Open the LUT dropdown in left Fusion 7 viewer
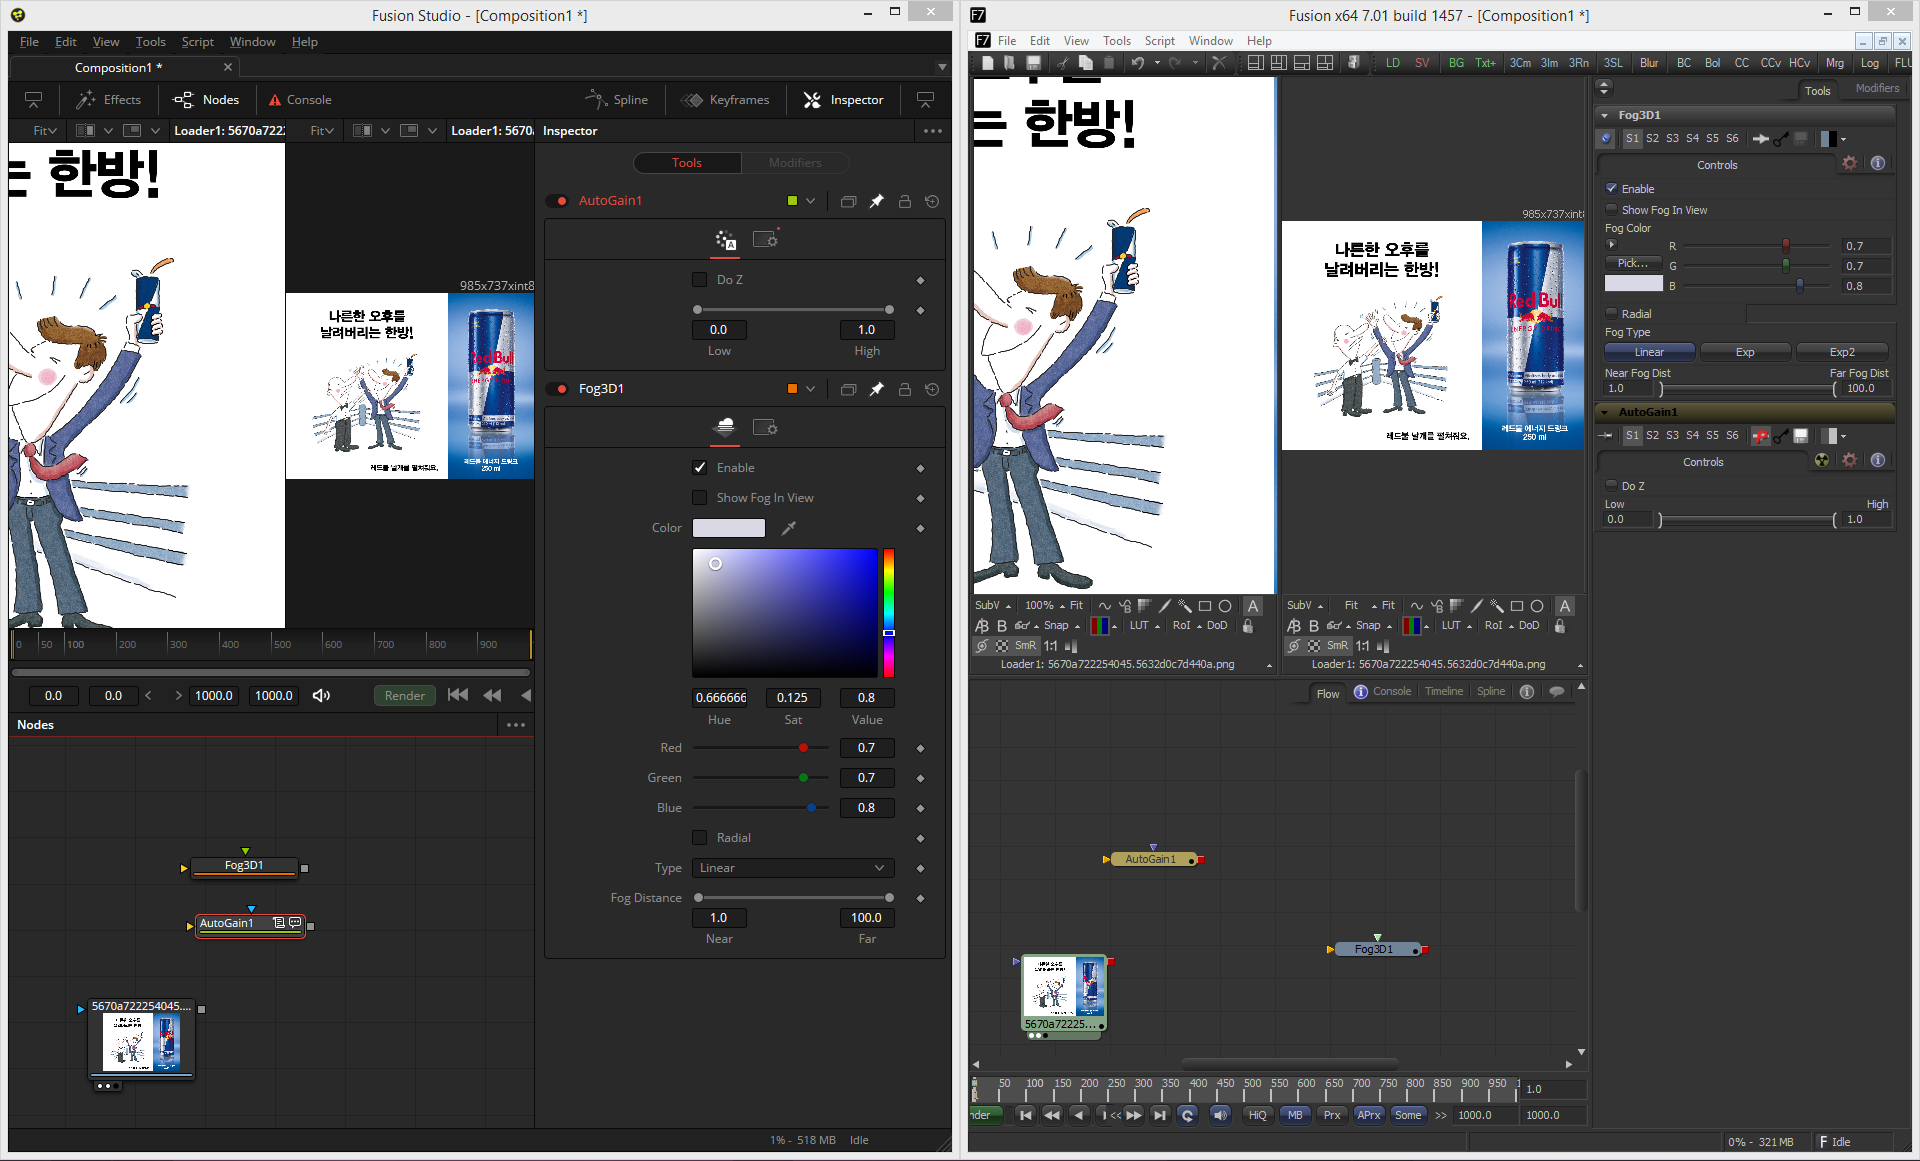 coord(1145,626)
